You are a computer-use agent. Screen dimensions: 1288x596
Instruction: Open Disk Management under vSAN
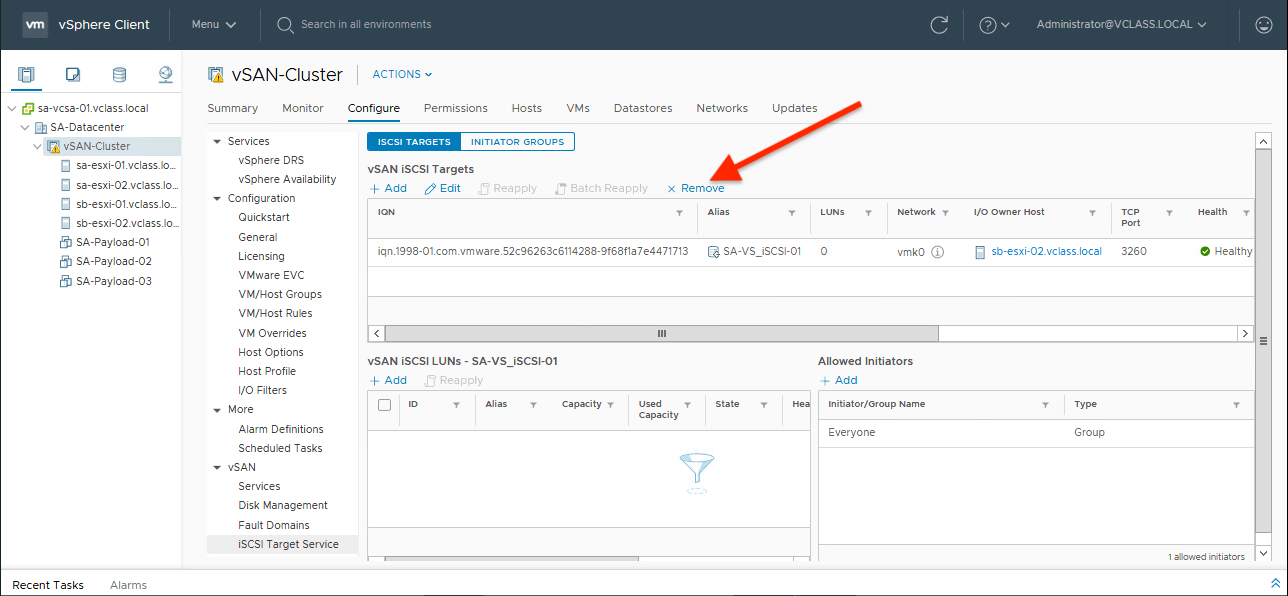tap(283, 506)
